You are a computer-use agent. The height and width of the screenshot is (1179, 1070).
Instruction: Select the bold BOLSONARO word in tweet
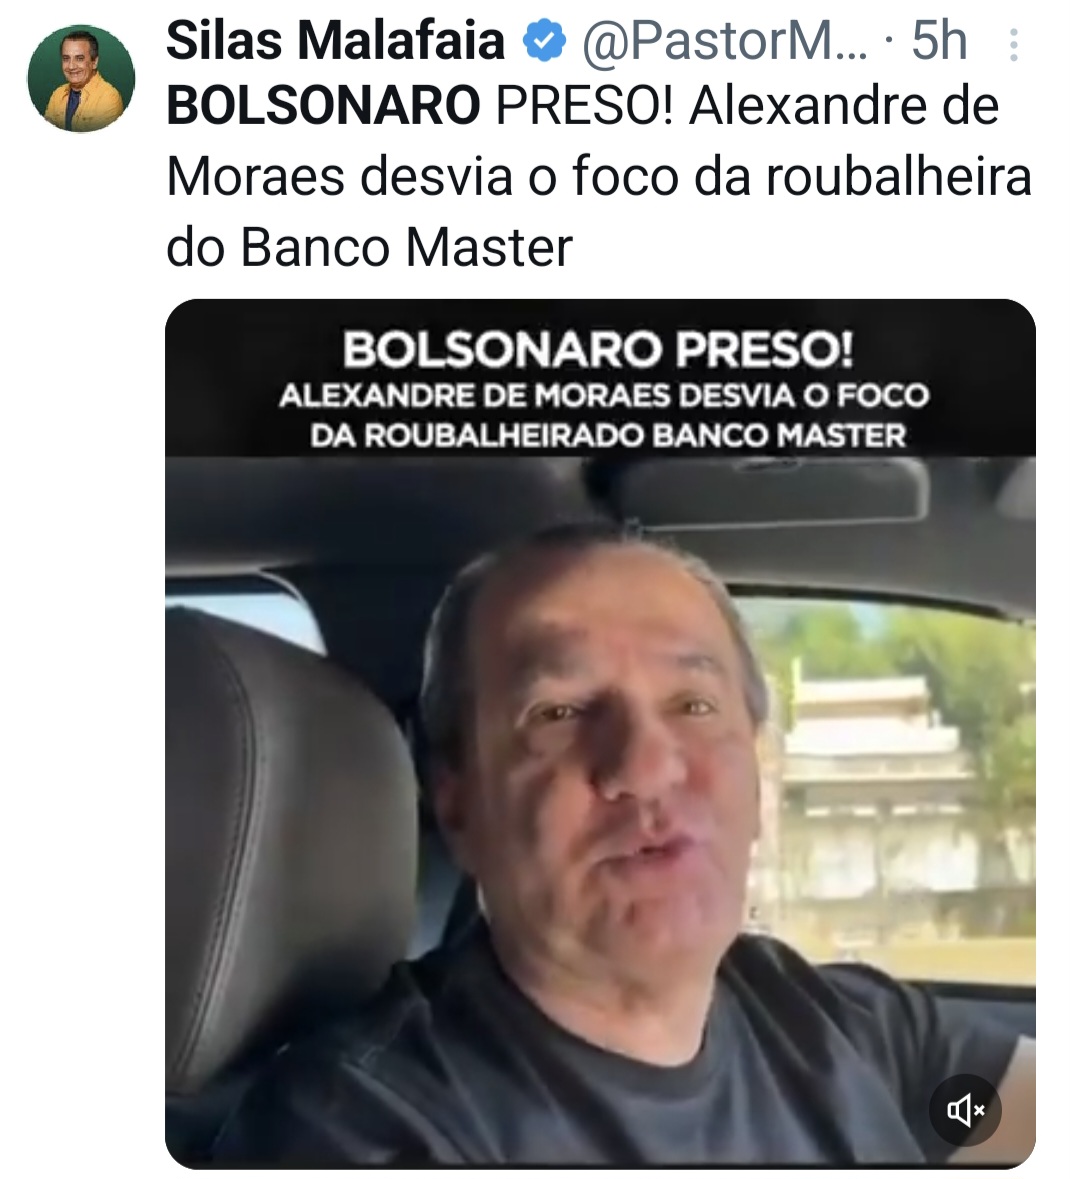pos(323,106)
